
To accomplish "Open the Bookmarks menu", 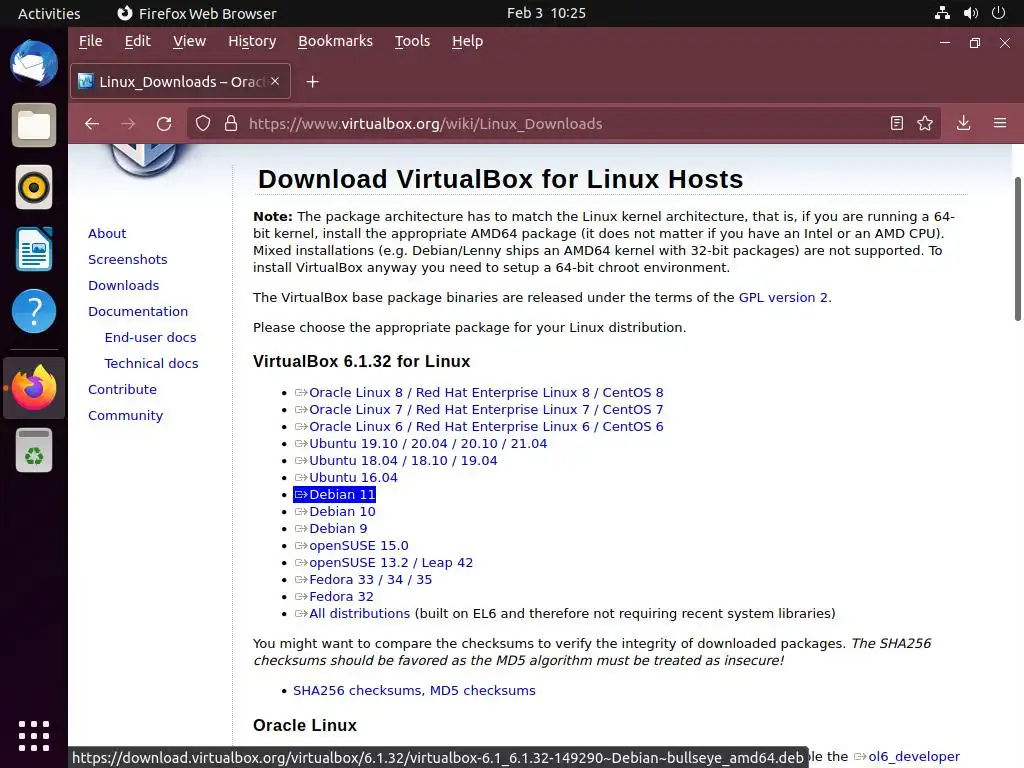I will pos(335,41).
